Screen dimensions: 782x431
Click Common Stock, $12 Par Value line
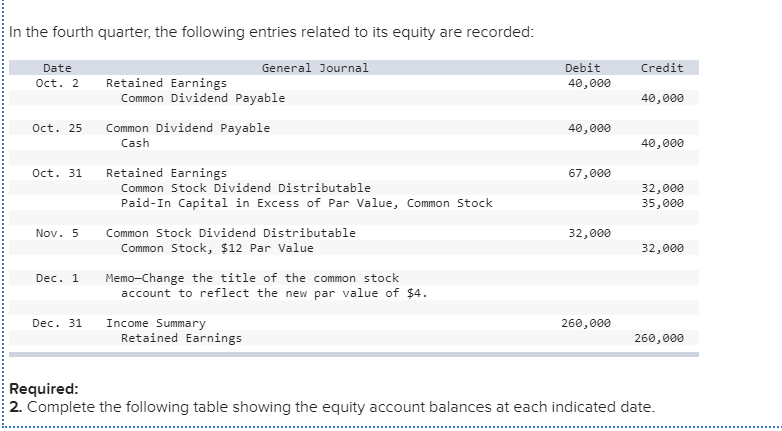[217, 248]
